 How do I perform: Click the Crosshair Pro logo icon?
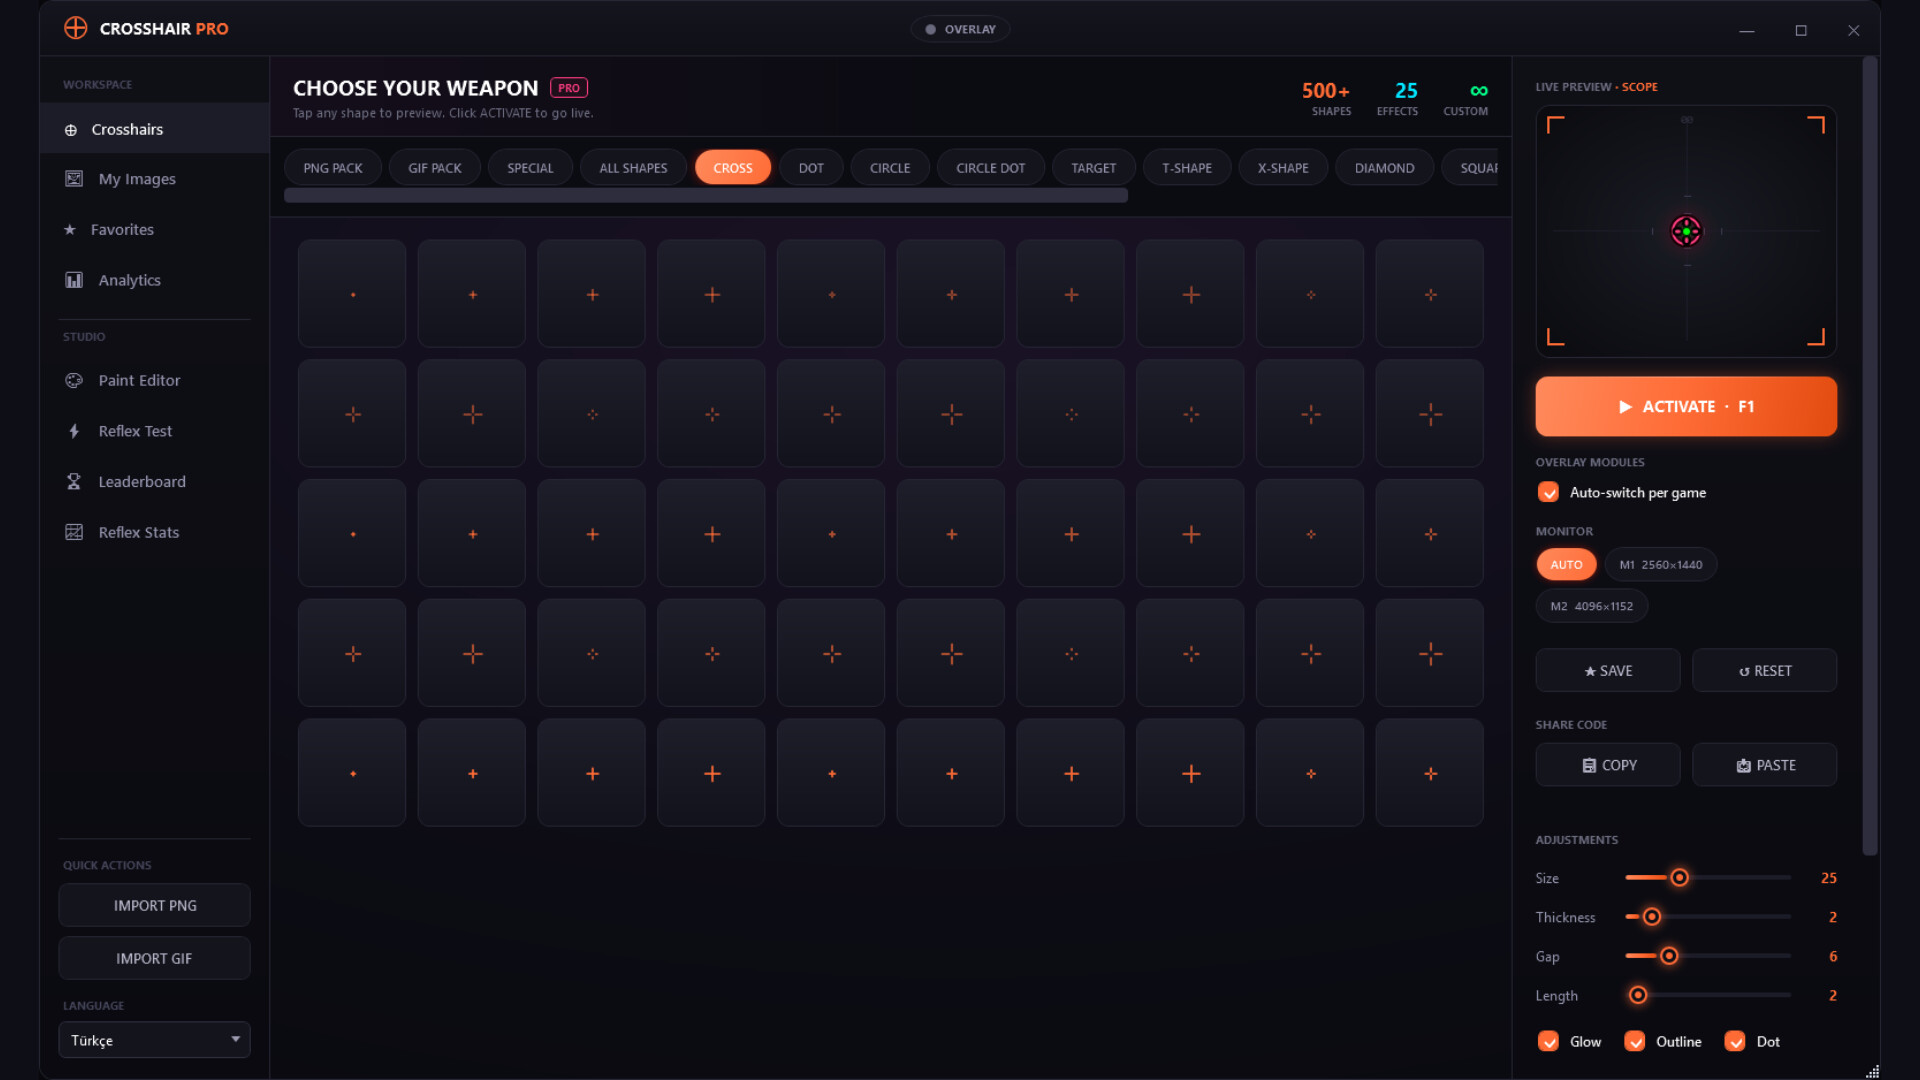tap(75, 28)
